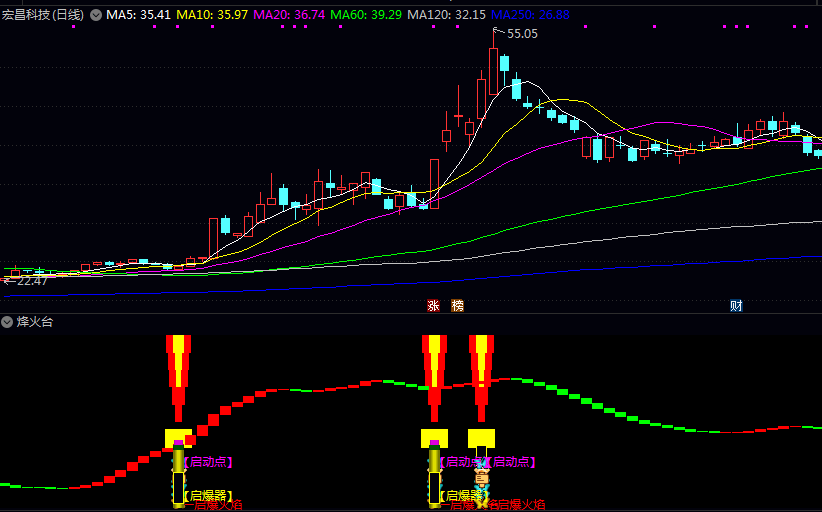
Task: Click the MA10: 35.97 moving average label
Action: 212,15
